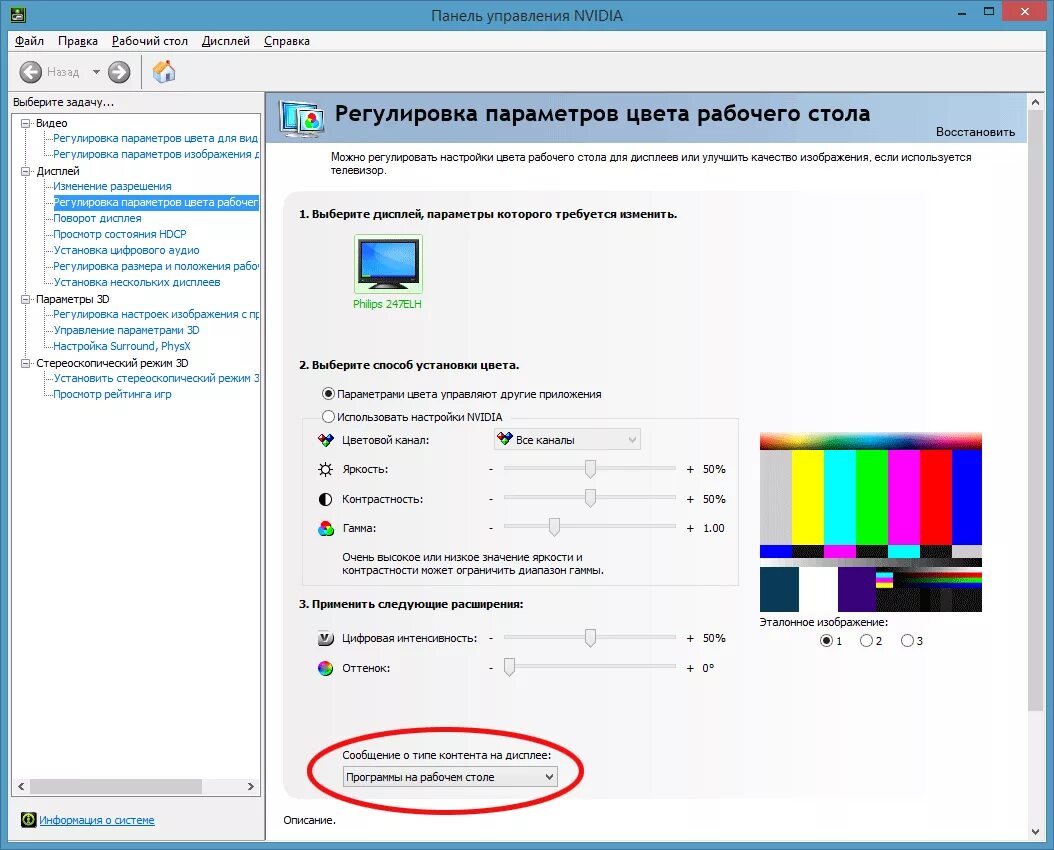Screen dimensions: 1054x850
Task: Click the Back arrow icon
Action: [30, 72]
